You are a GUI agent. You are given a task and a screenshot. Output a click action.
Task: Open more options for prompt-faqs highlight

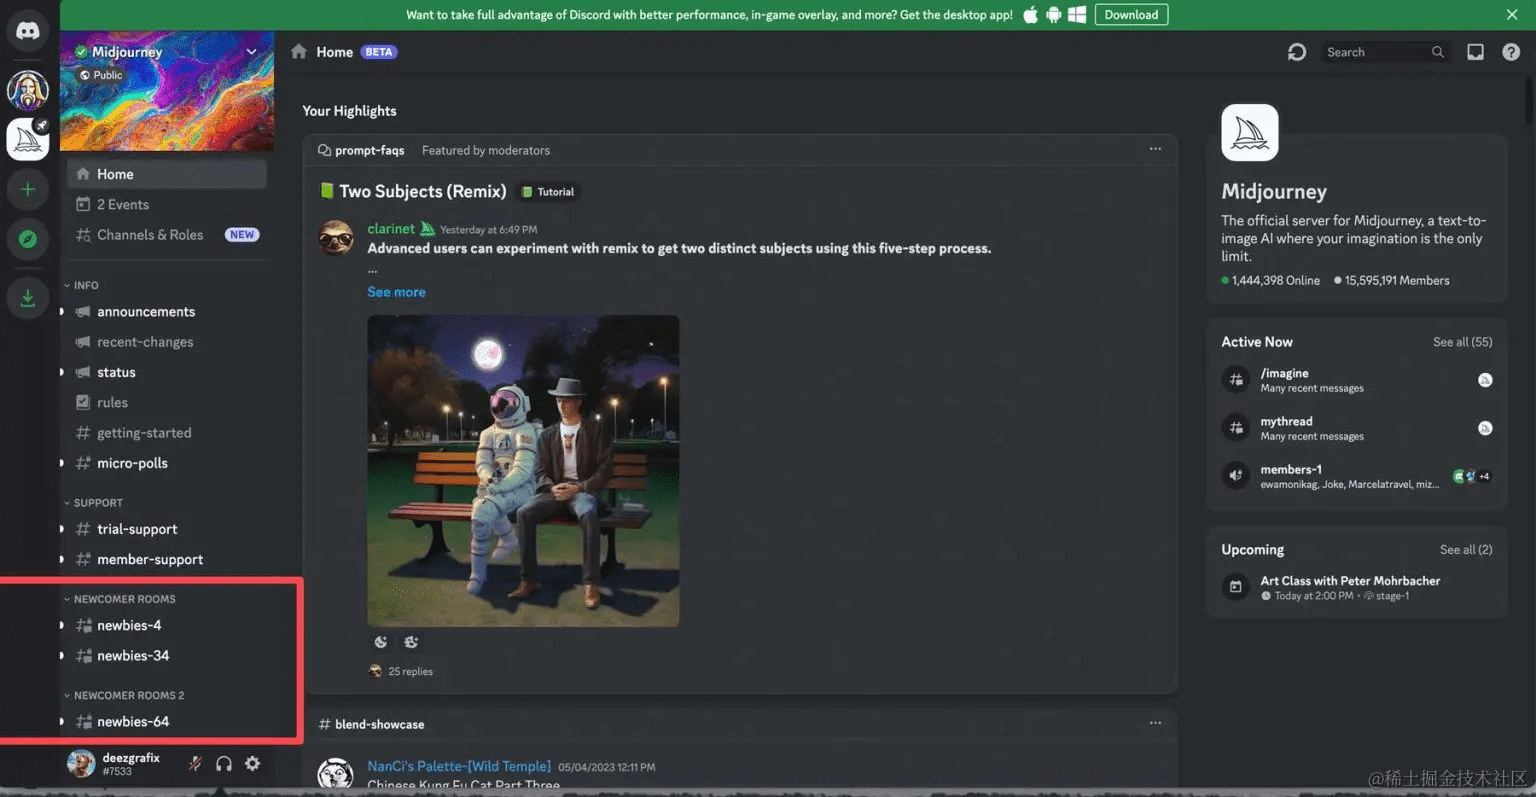(1155, 149)
